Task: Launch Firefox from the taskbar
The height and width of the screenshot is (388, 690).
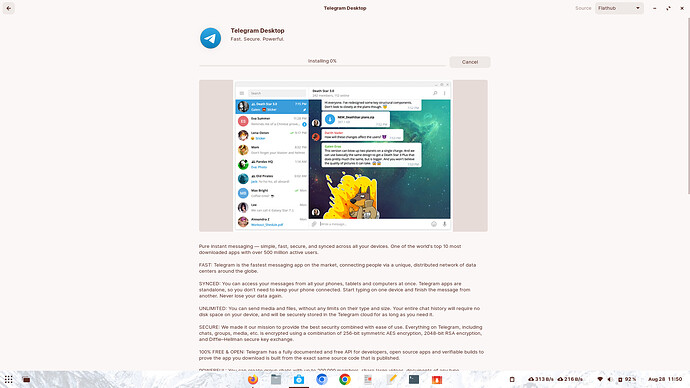Action: click(x=253, y=379)
